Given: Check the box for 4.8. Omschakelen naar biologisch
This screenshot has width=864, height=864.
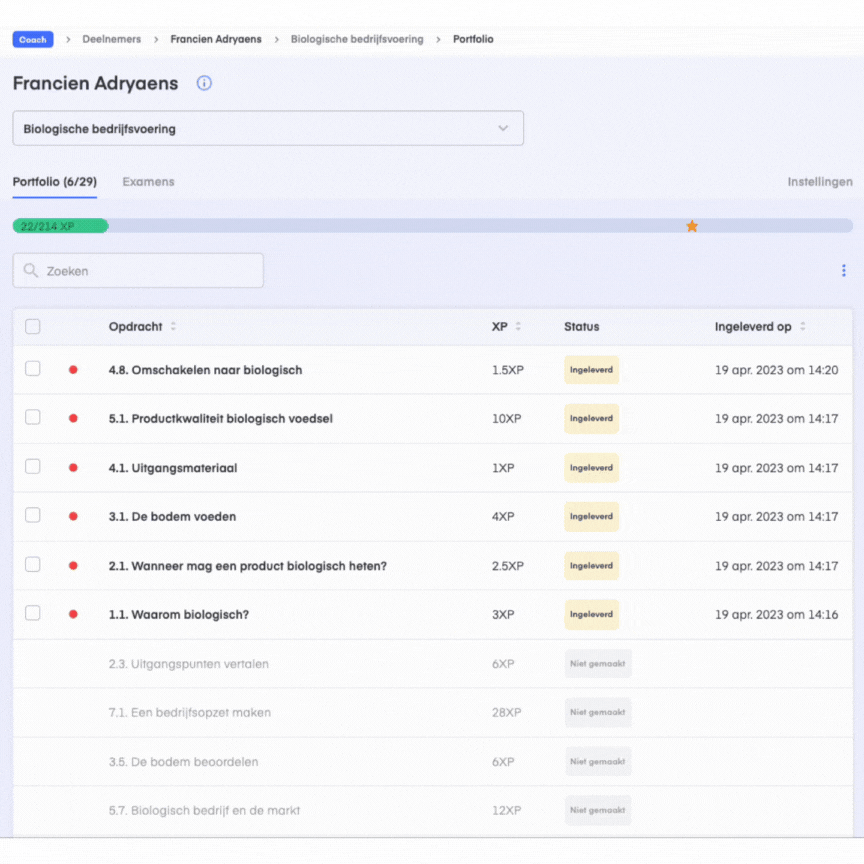Looking at the screenshot, I should (33, 369).
